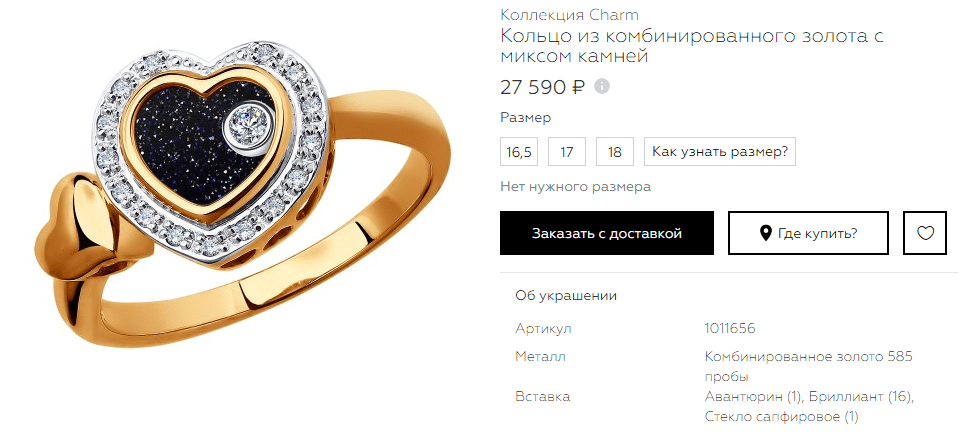Select ring size 16,5
The height and width of the screenshot is (432, 974).
[x=519, y=152]
